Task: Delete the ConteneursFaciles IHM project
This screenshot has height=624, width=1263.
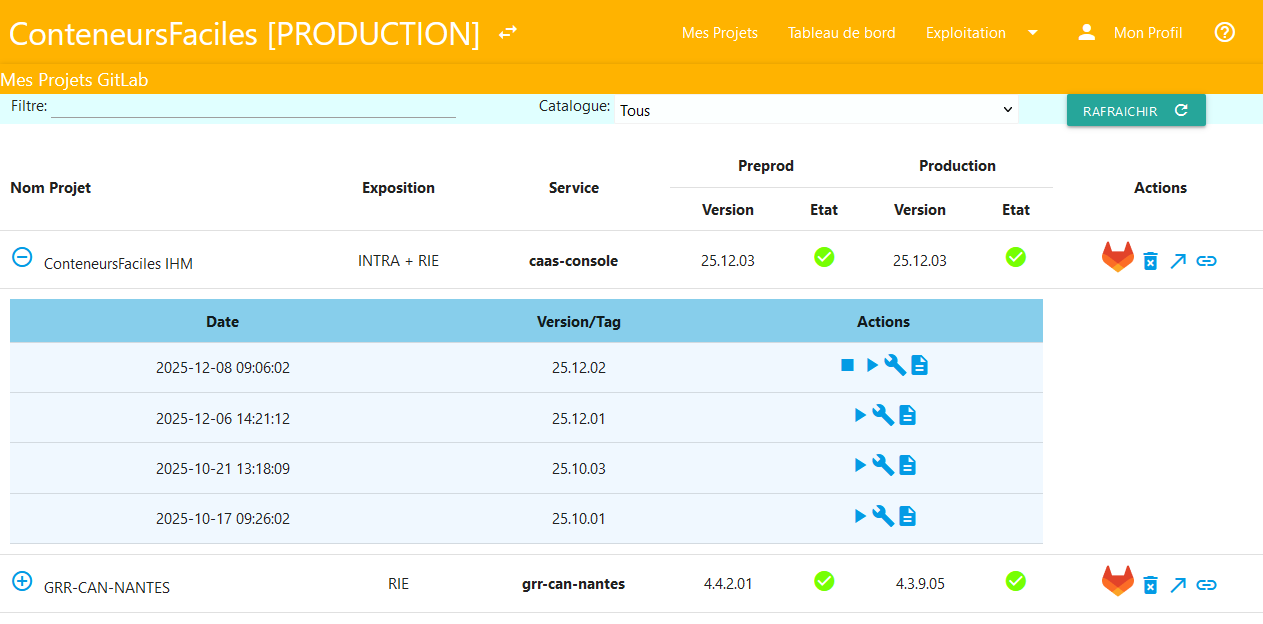Action: [1150, 261]
